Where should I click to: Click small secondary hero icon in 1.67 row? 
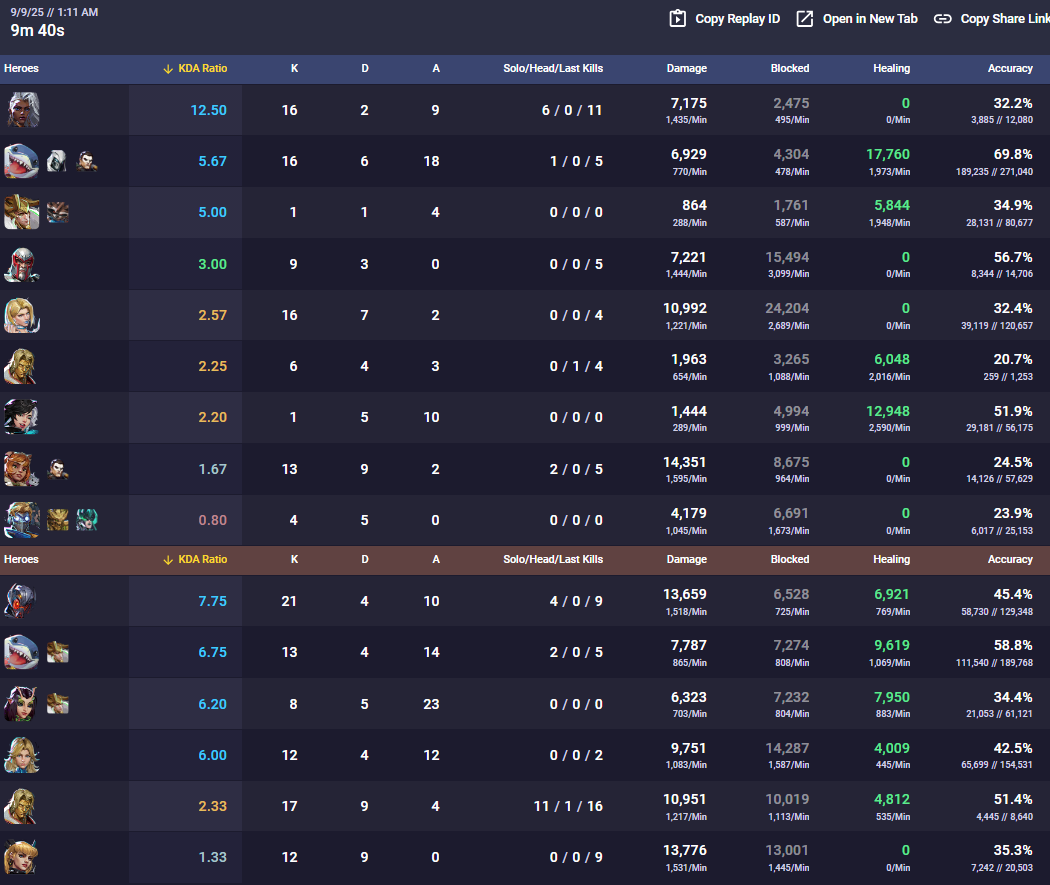[x=58, y=469]
